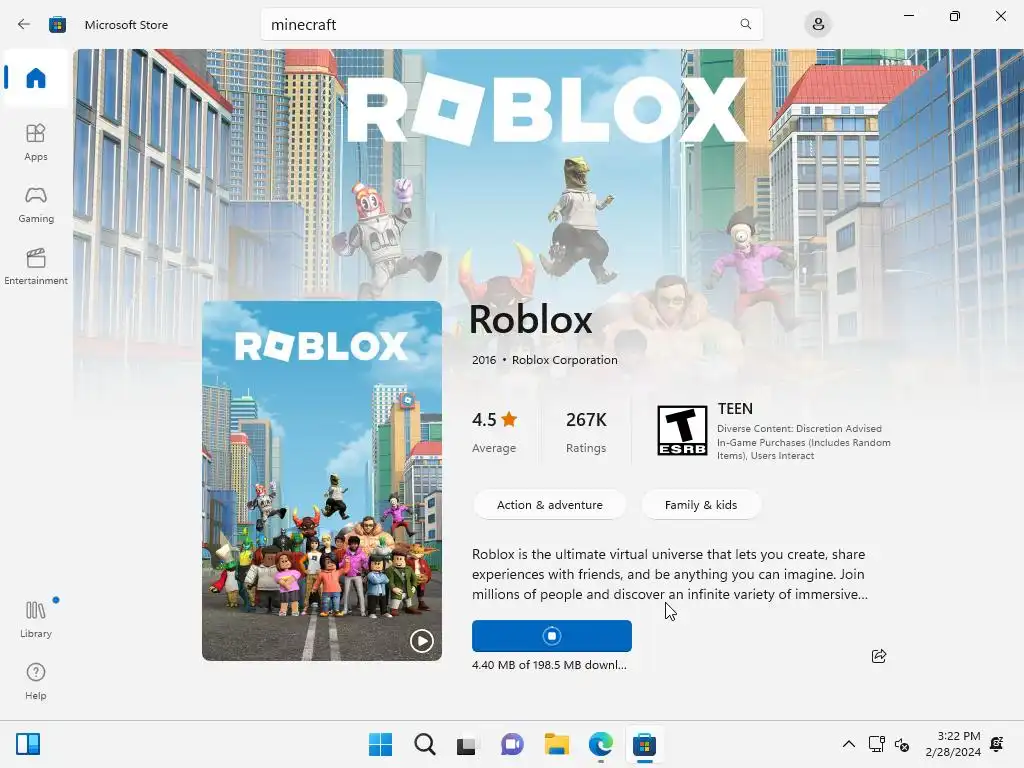The height and width of the screenshot is (768, 1024).
Task: Click the TEEN rating label
Action: pyautogui.click(x=735, y=409)
